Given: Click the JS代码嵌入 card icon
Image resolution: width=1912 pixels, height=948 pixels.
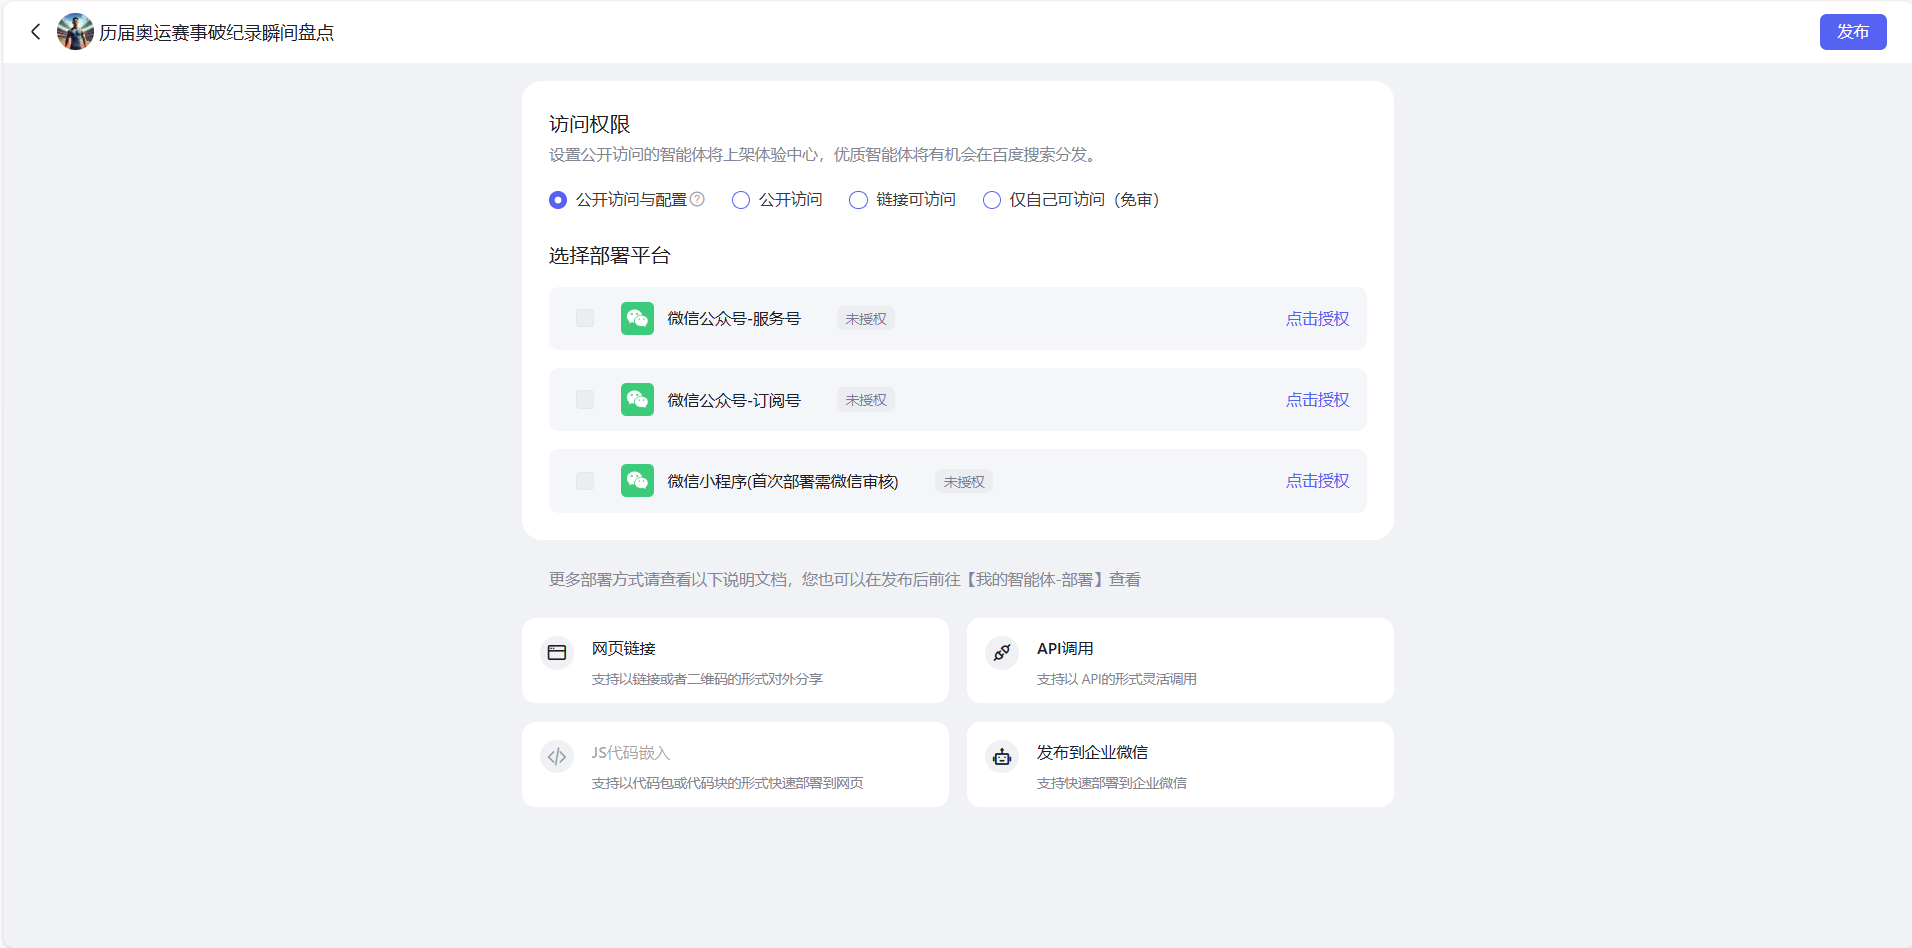Looking at the screenshot, I should (x=557, y=756).
